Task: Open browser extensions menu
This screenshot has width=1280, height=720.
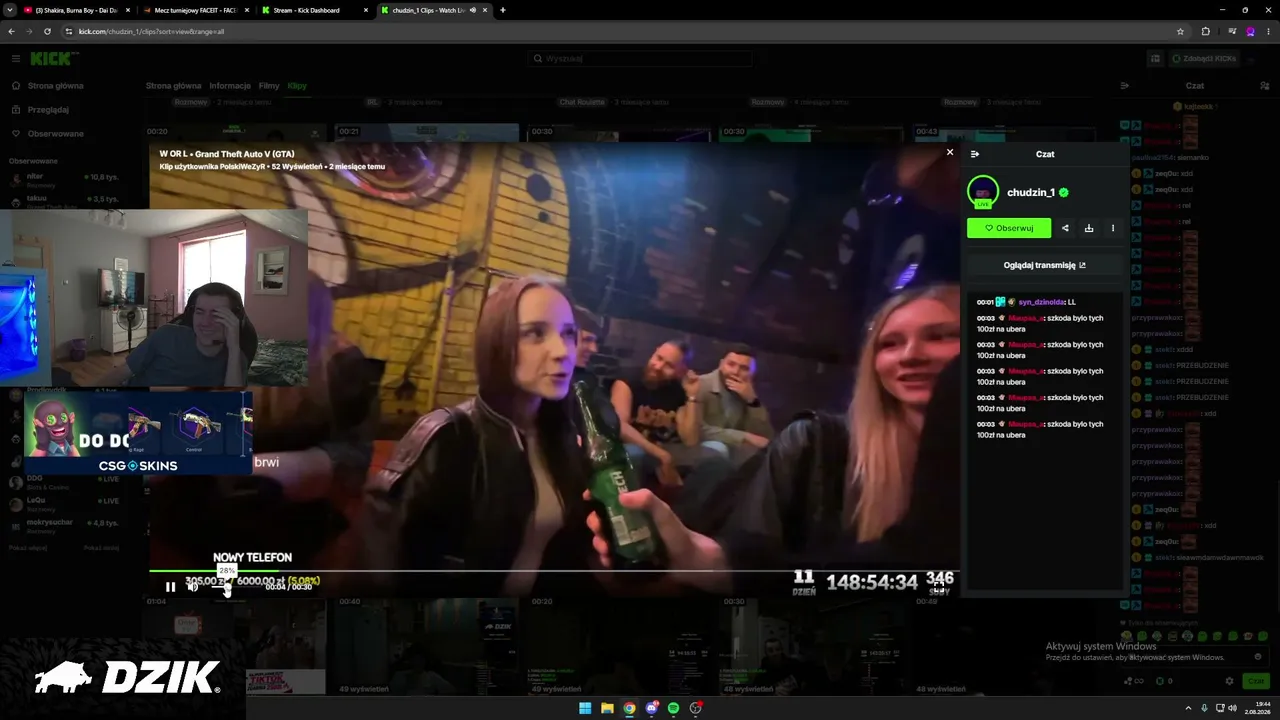Action: 1205,31
